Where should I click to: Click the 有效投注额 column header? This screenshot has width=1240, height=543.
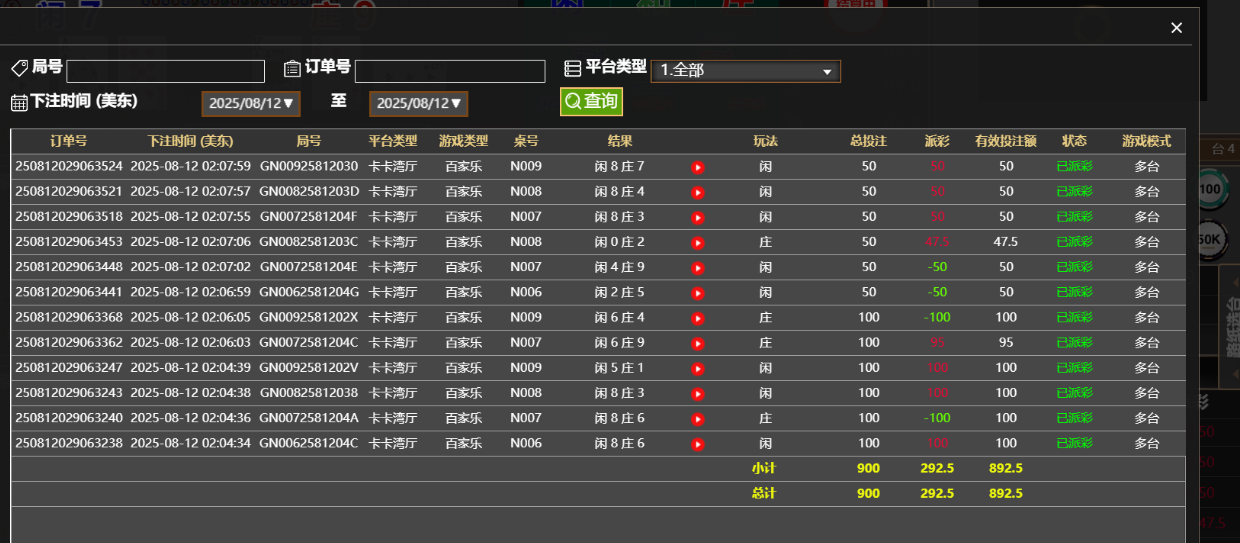(1006, 141)
